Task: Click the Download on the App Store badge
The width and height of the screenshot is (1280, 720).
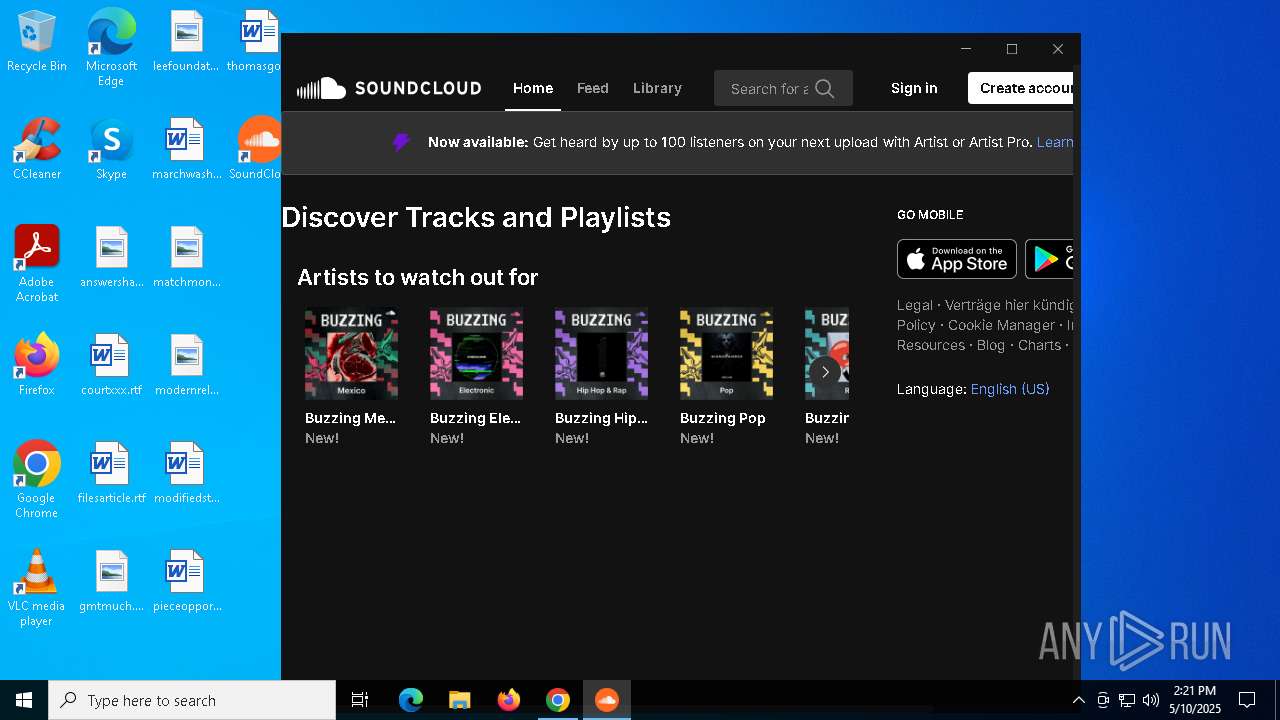Action: click(x=957, y=259)
